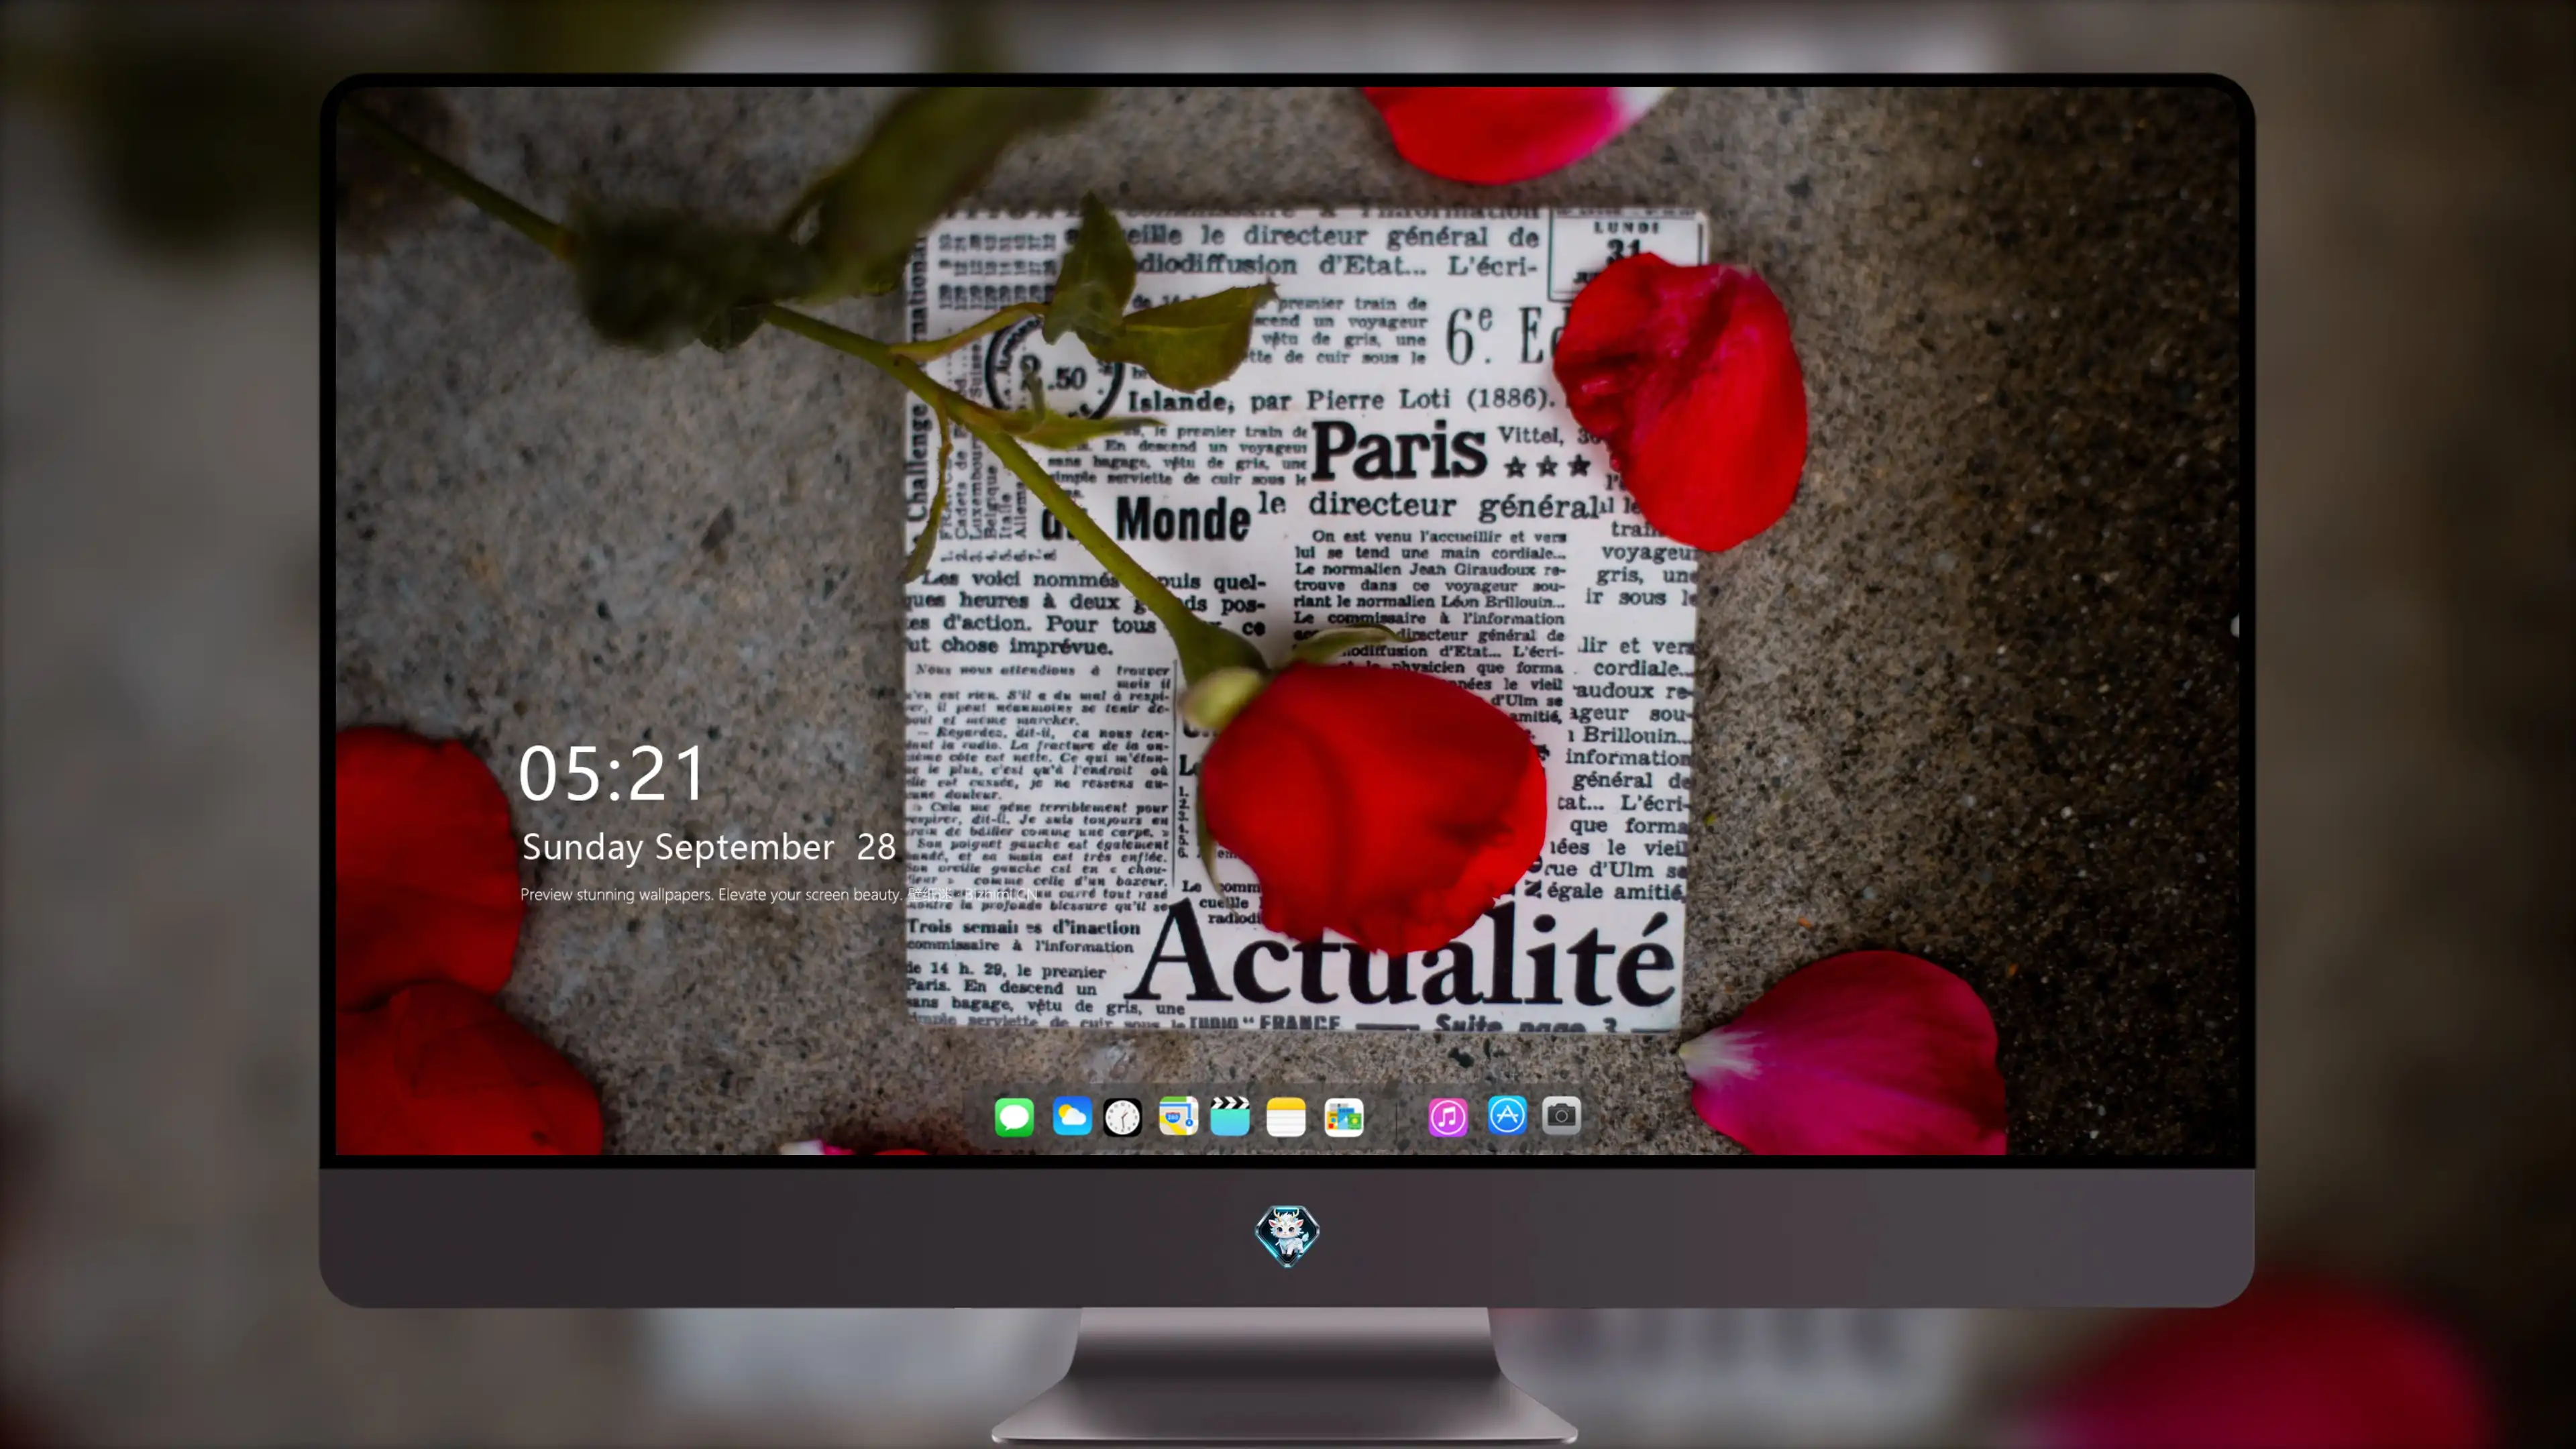Open the Maps app in the dock
This screenshot has width=2576, height=1449.
click(1178, 1116)
